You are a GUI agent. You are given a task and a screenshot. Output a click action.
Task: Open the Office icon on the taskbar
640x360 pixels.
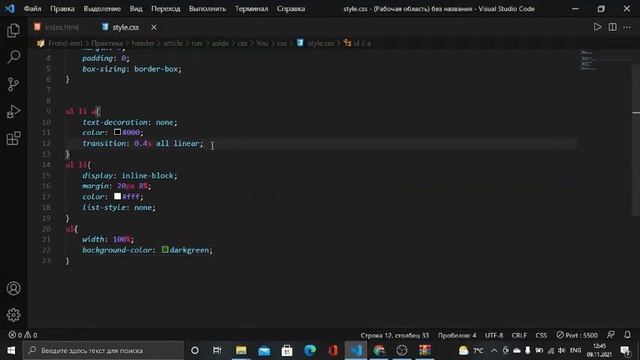coord(333,350)
